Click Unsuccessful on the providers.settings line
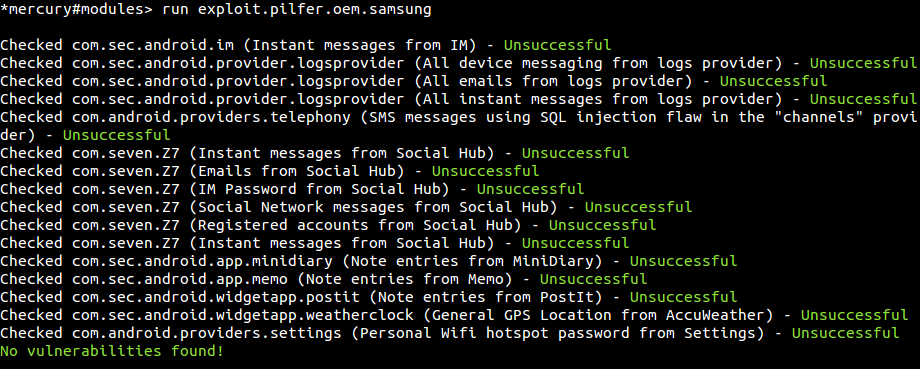Screen dimensions: 920x369 tap(845, 333)
